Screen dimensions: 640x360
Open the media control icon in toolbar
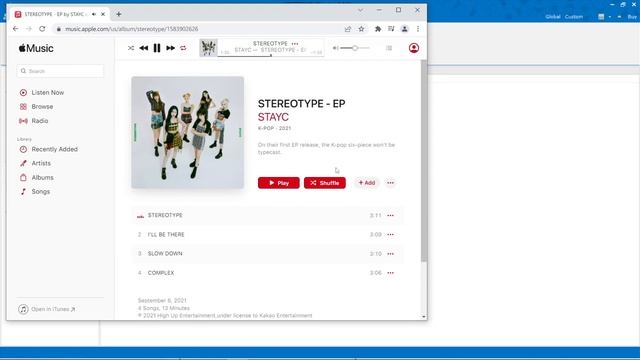[x=391, y=29]
